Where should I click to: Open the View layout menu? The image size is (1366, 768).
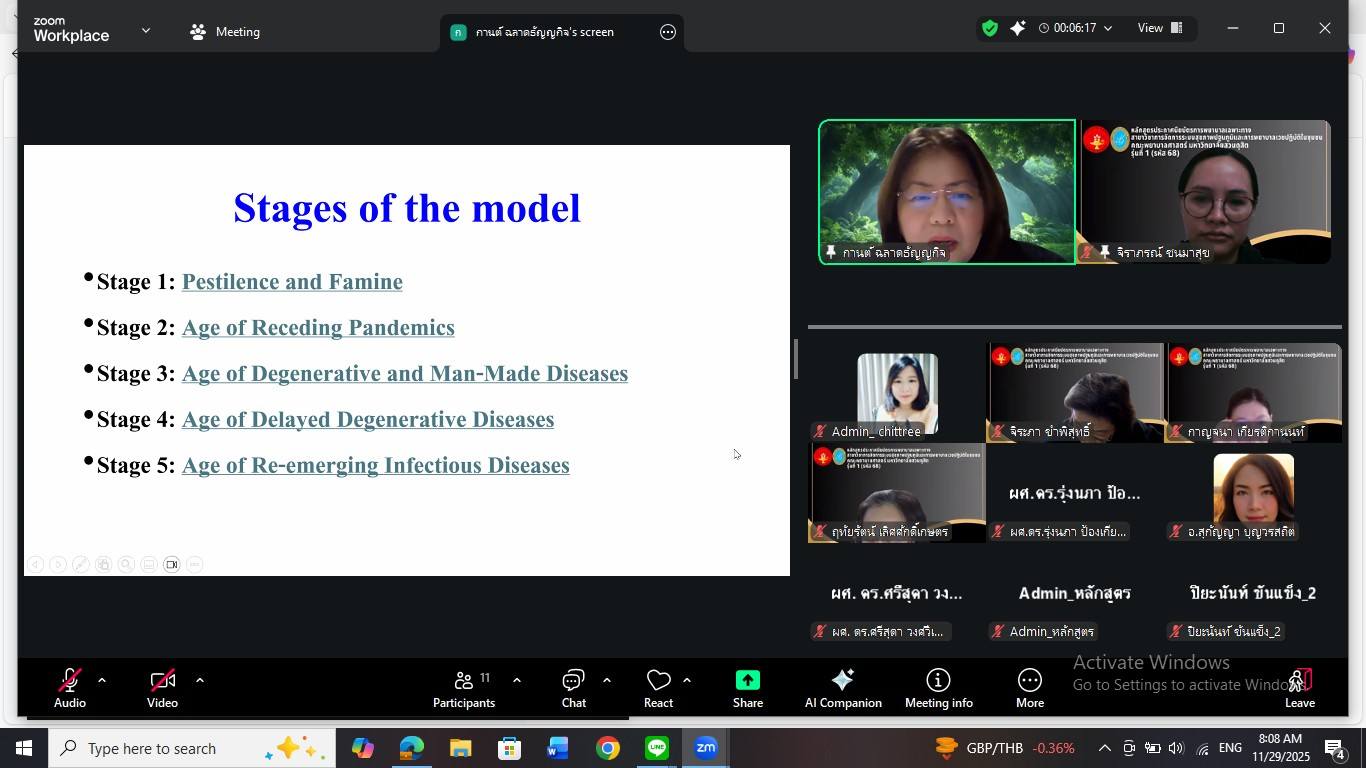click(x=1160, y=29)
